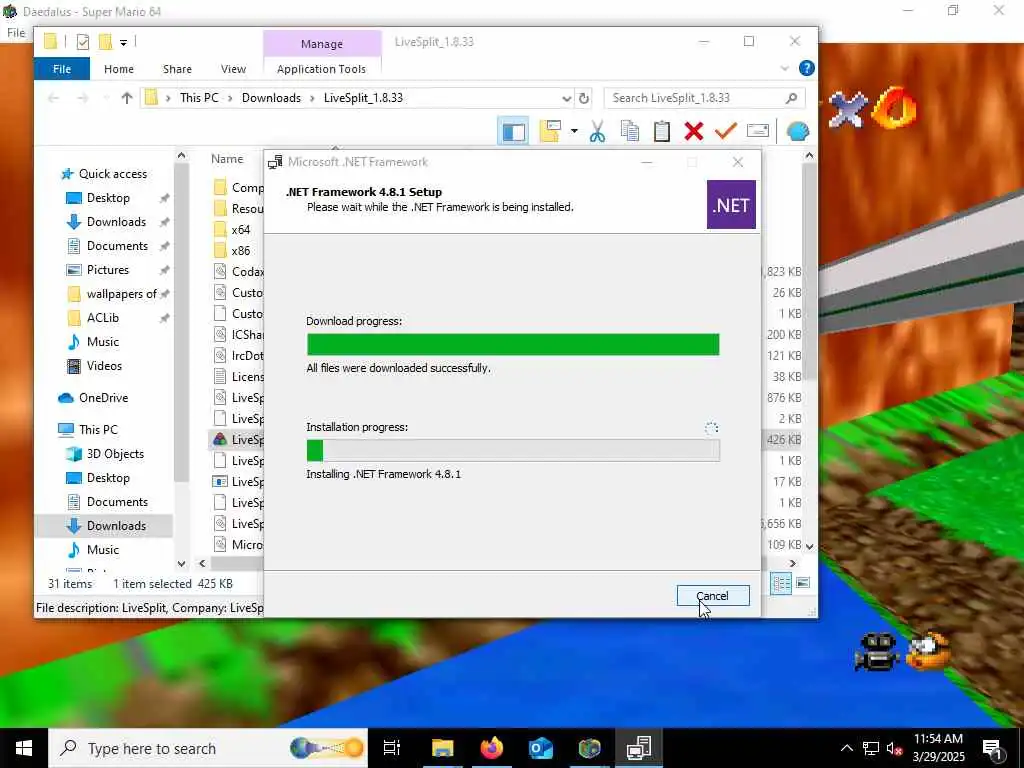Open File menu in Daedalus window

click(16, 33)
